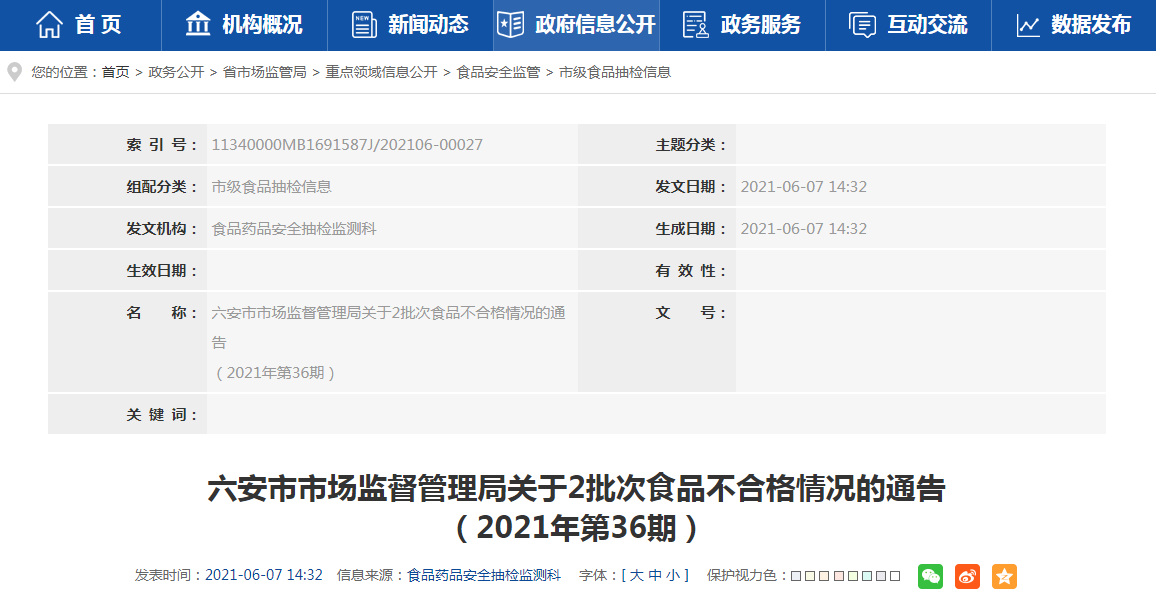Open the 省市场监管局 breadcrumb link

tap(265, 72)
